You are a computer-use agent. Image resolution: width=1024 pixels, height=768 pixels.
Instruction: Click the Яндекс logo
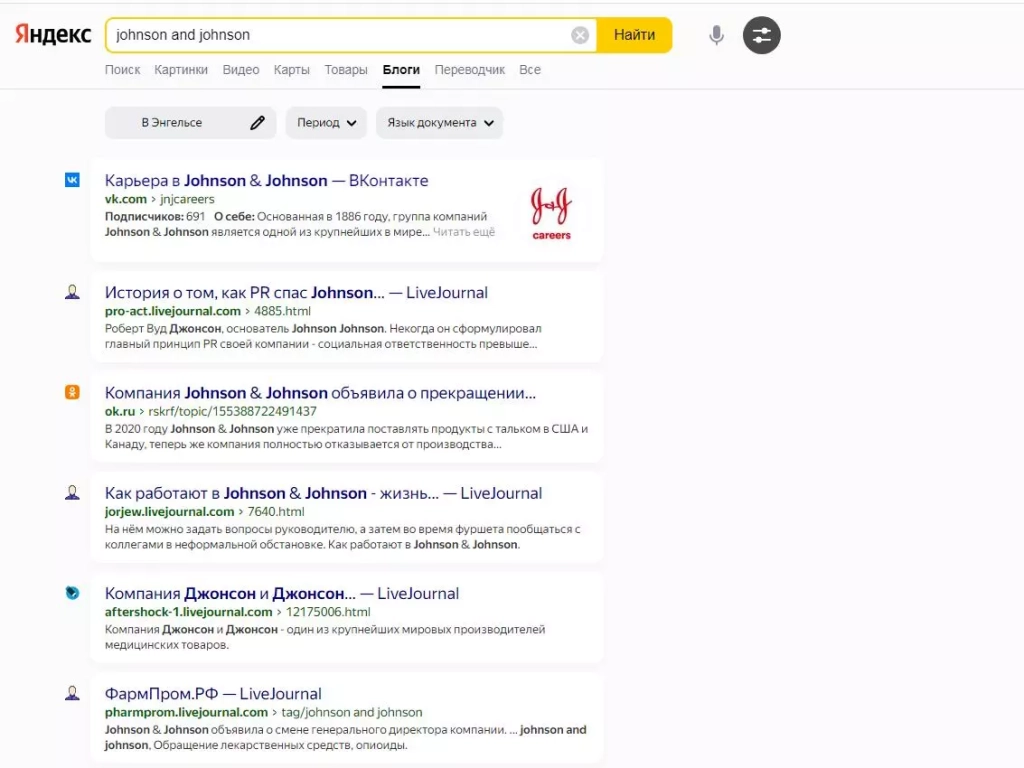point(53,35)
